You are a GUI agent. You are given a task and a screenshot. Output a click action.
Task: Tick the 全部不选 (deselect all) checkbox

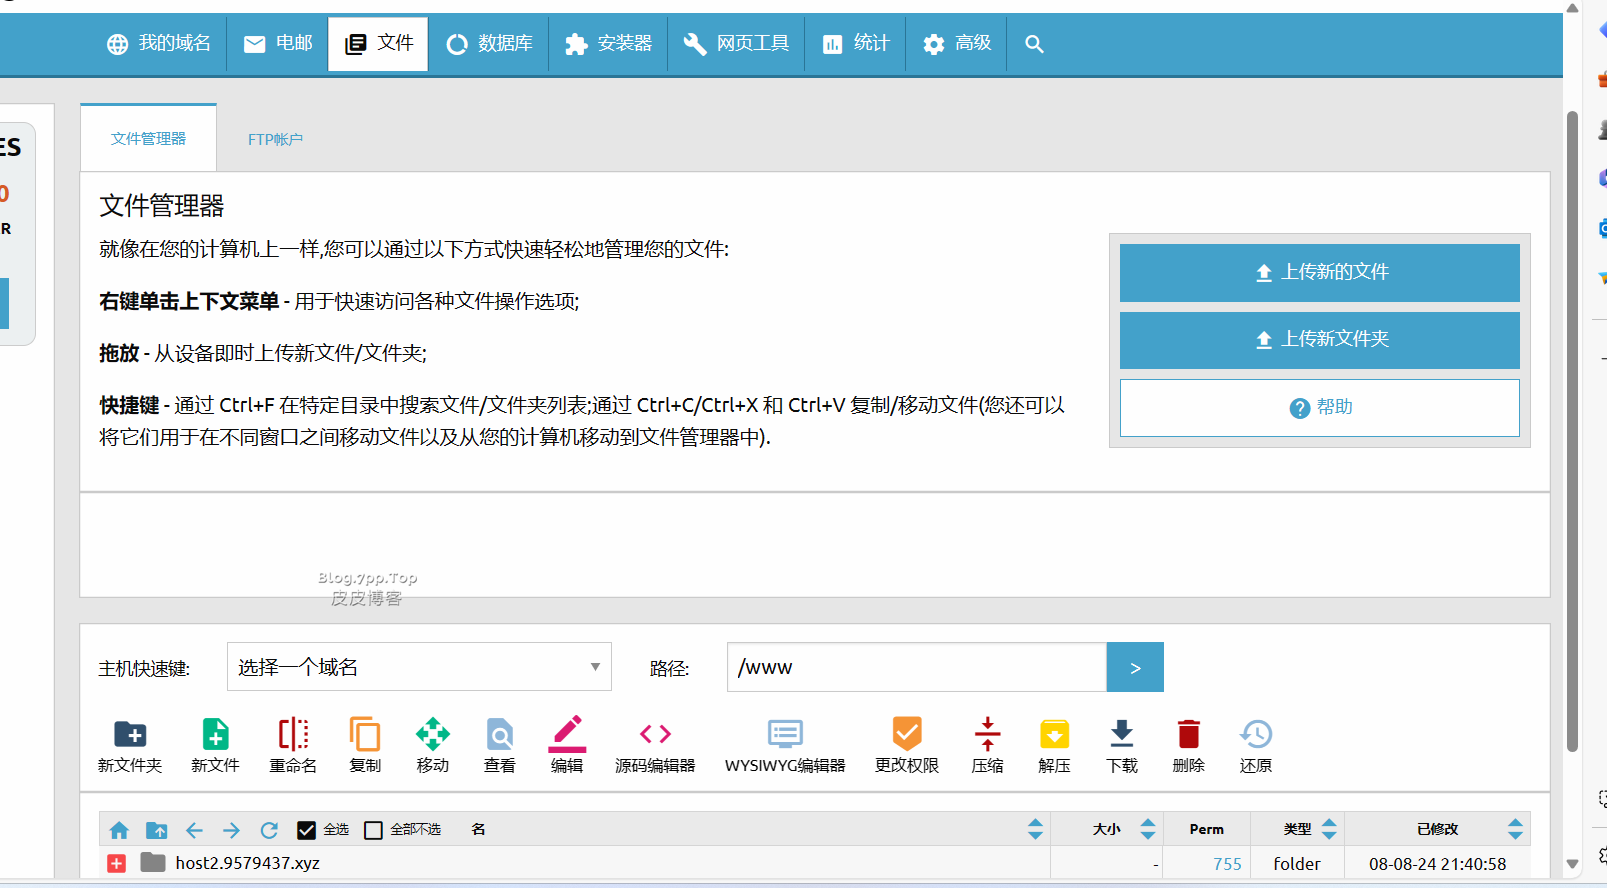[x=374, y=830]
